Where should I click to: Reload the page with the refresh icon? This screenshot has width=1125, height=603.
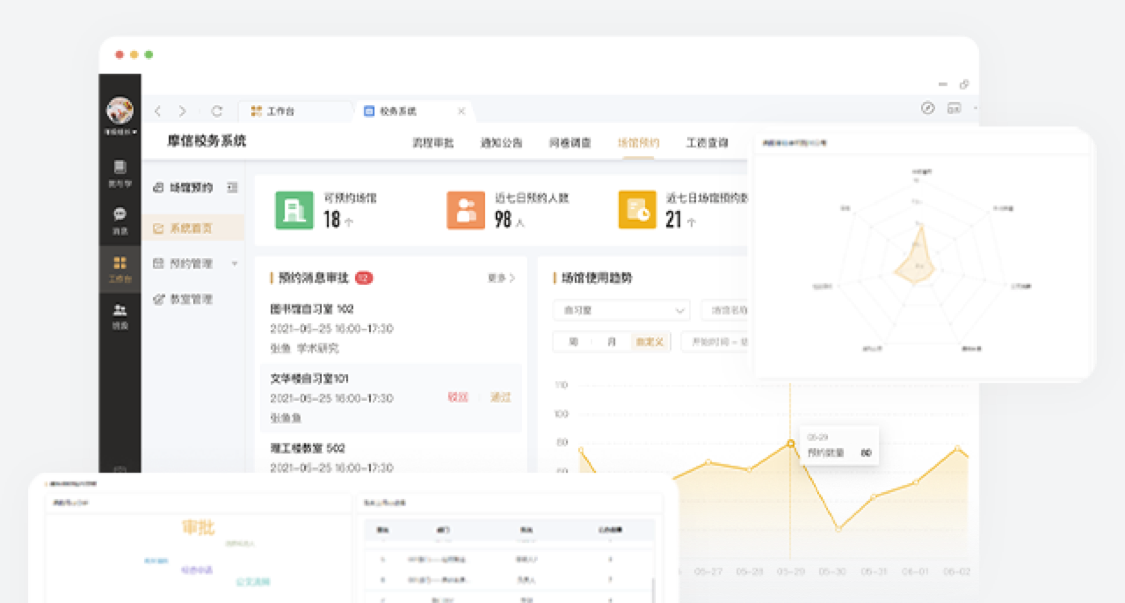(x=217, y=111)
